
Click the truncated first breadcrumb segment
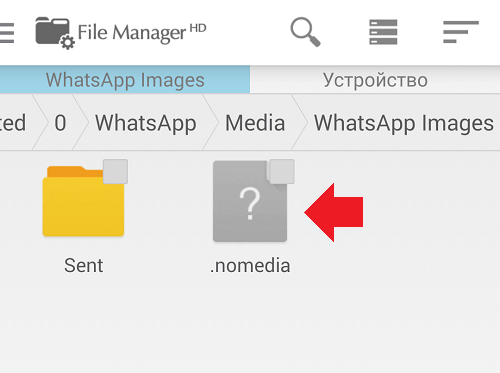tap(13, 123)
